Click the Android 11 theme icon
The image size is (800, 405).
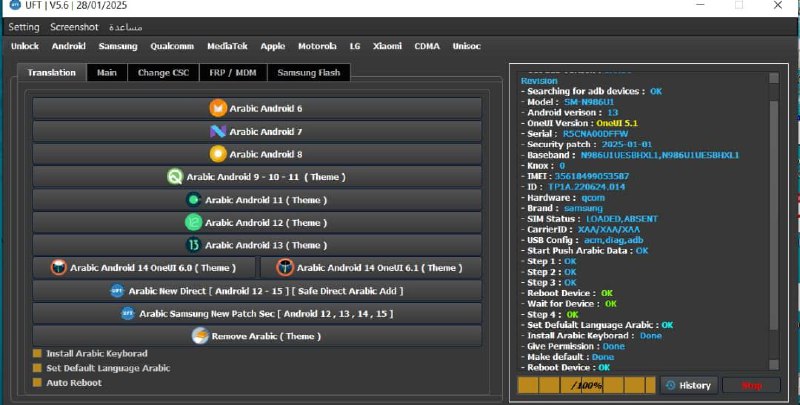tap(193, 200)
